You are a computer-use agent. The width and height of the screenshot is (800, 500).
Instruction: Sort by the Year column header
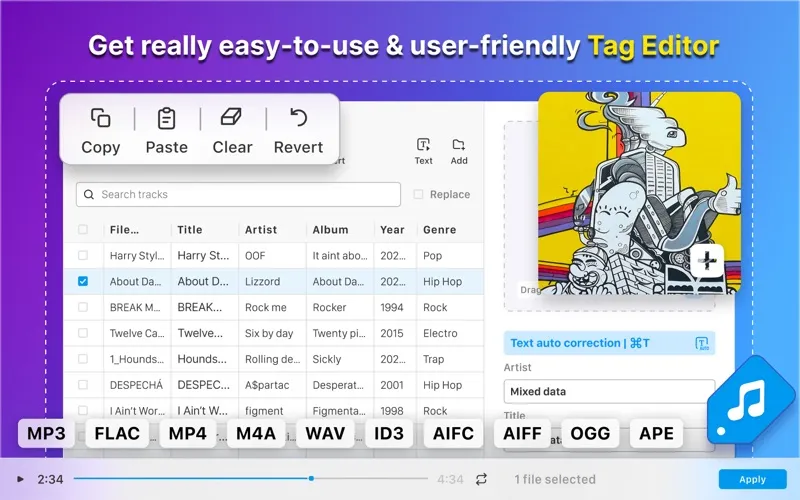pos(392,230)
